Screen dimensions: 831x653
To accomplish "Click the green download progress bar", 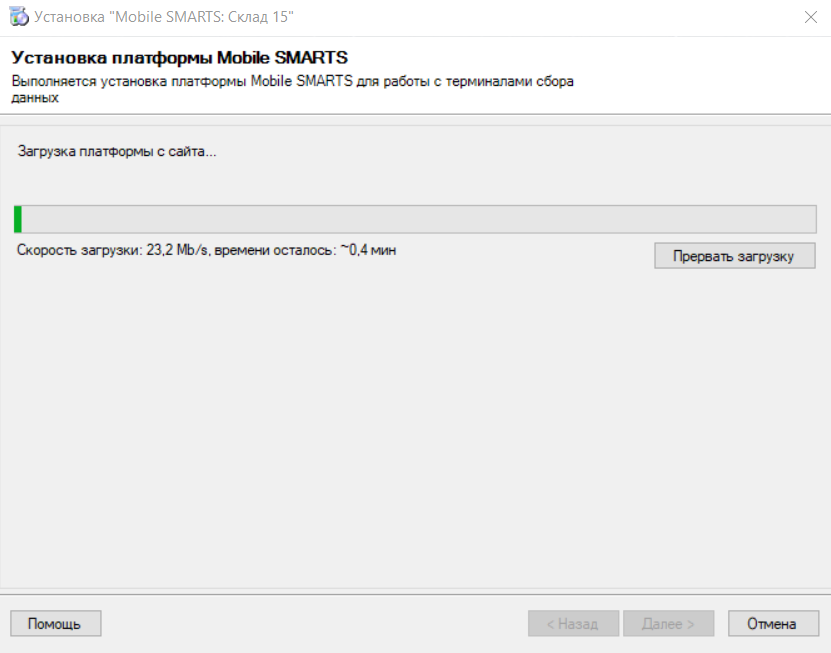I will click(x=415, y=219).
